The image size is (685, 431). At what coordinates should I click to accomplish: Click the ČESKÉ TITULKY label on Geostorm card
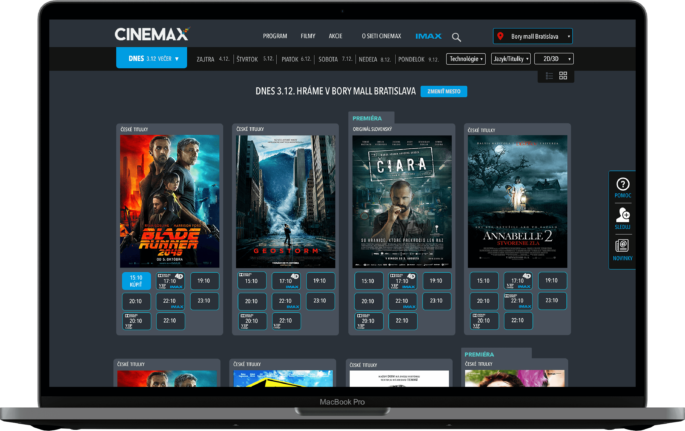click(250, 129)
